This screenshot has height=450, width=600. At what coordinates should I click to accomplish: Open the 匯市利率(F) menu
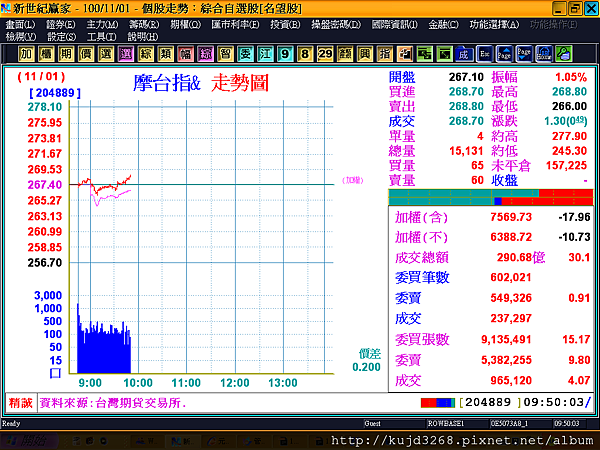tap(235, 25)
